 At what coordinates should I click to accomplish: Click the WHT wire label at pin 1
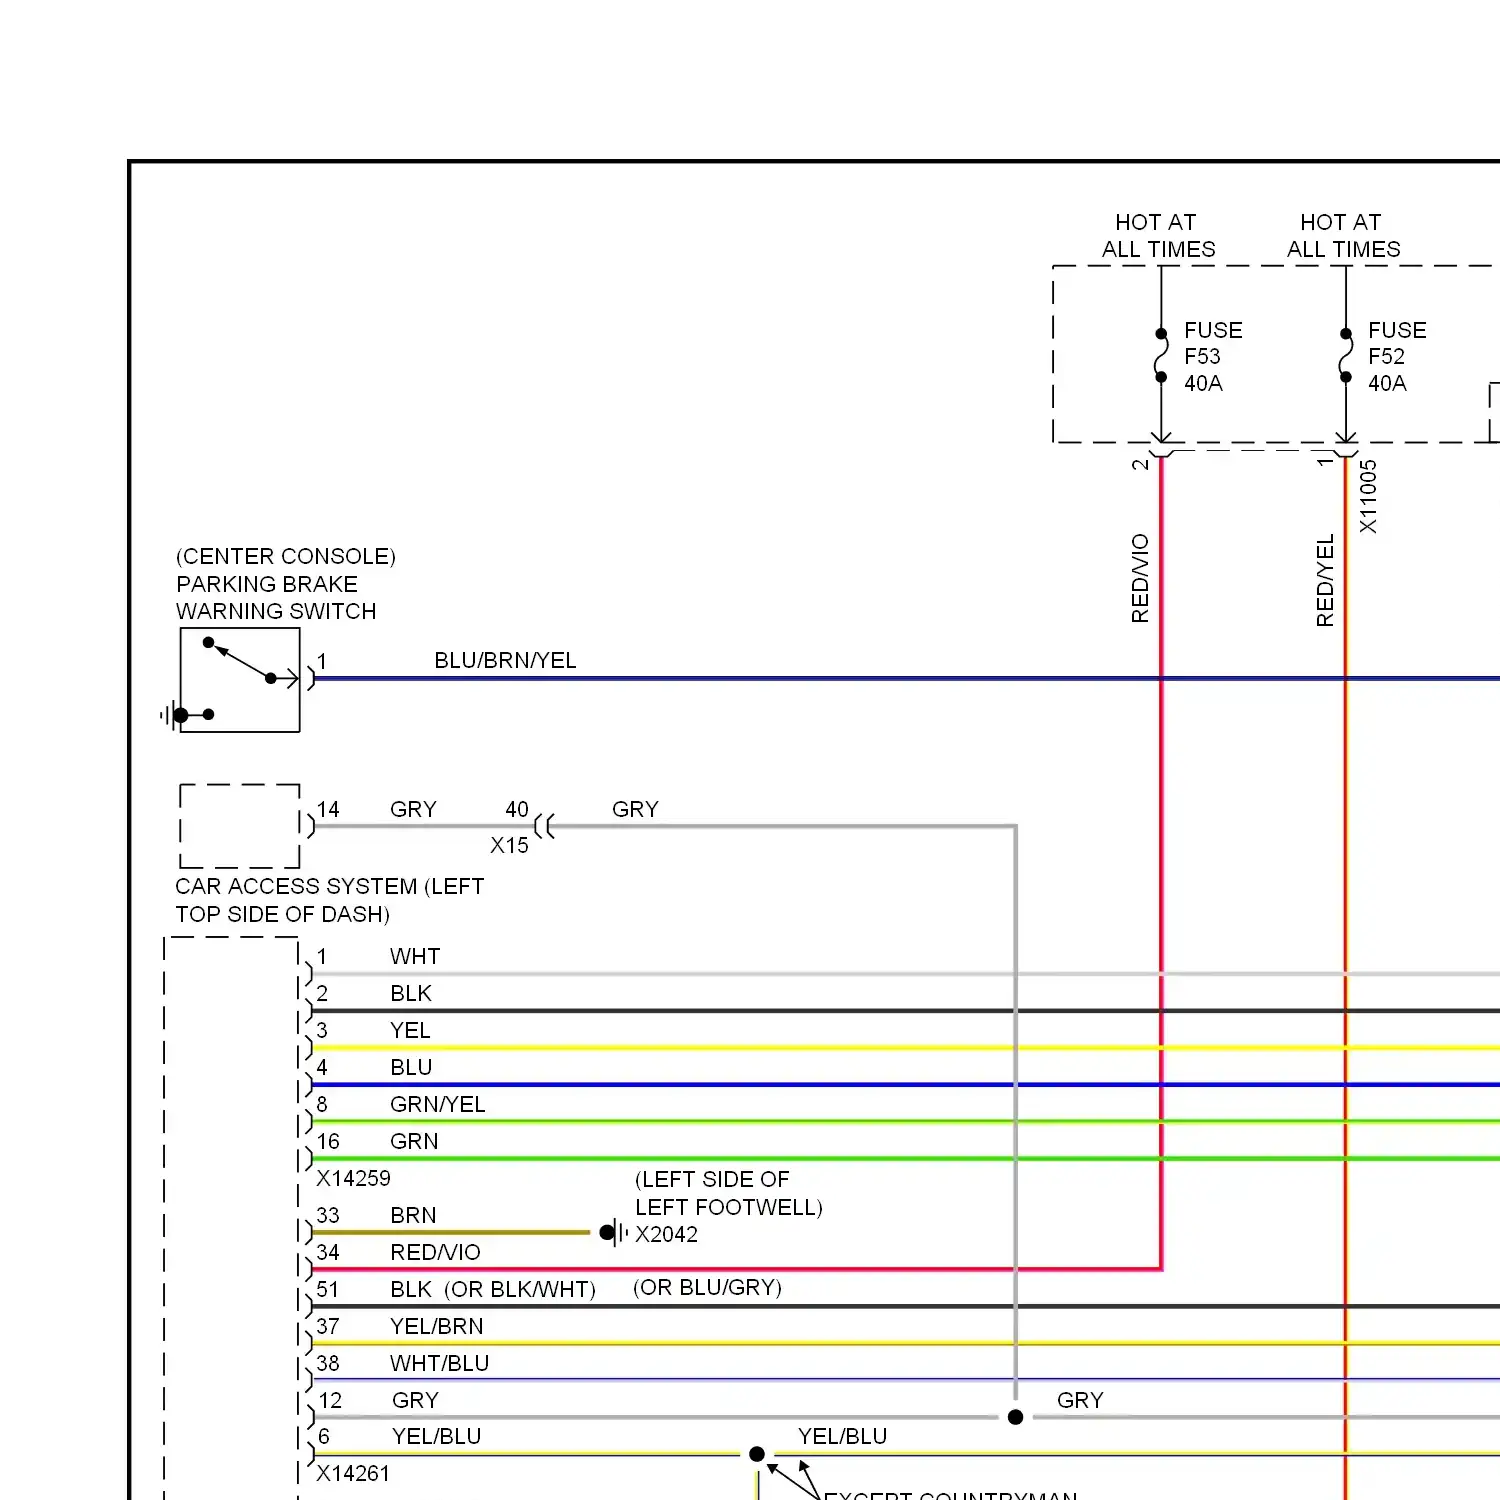point(415,957)
